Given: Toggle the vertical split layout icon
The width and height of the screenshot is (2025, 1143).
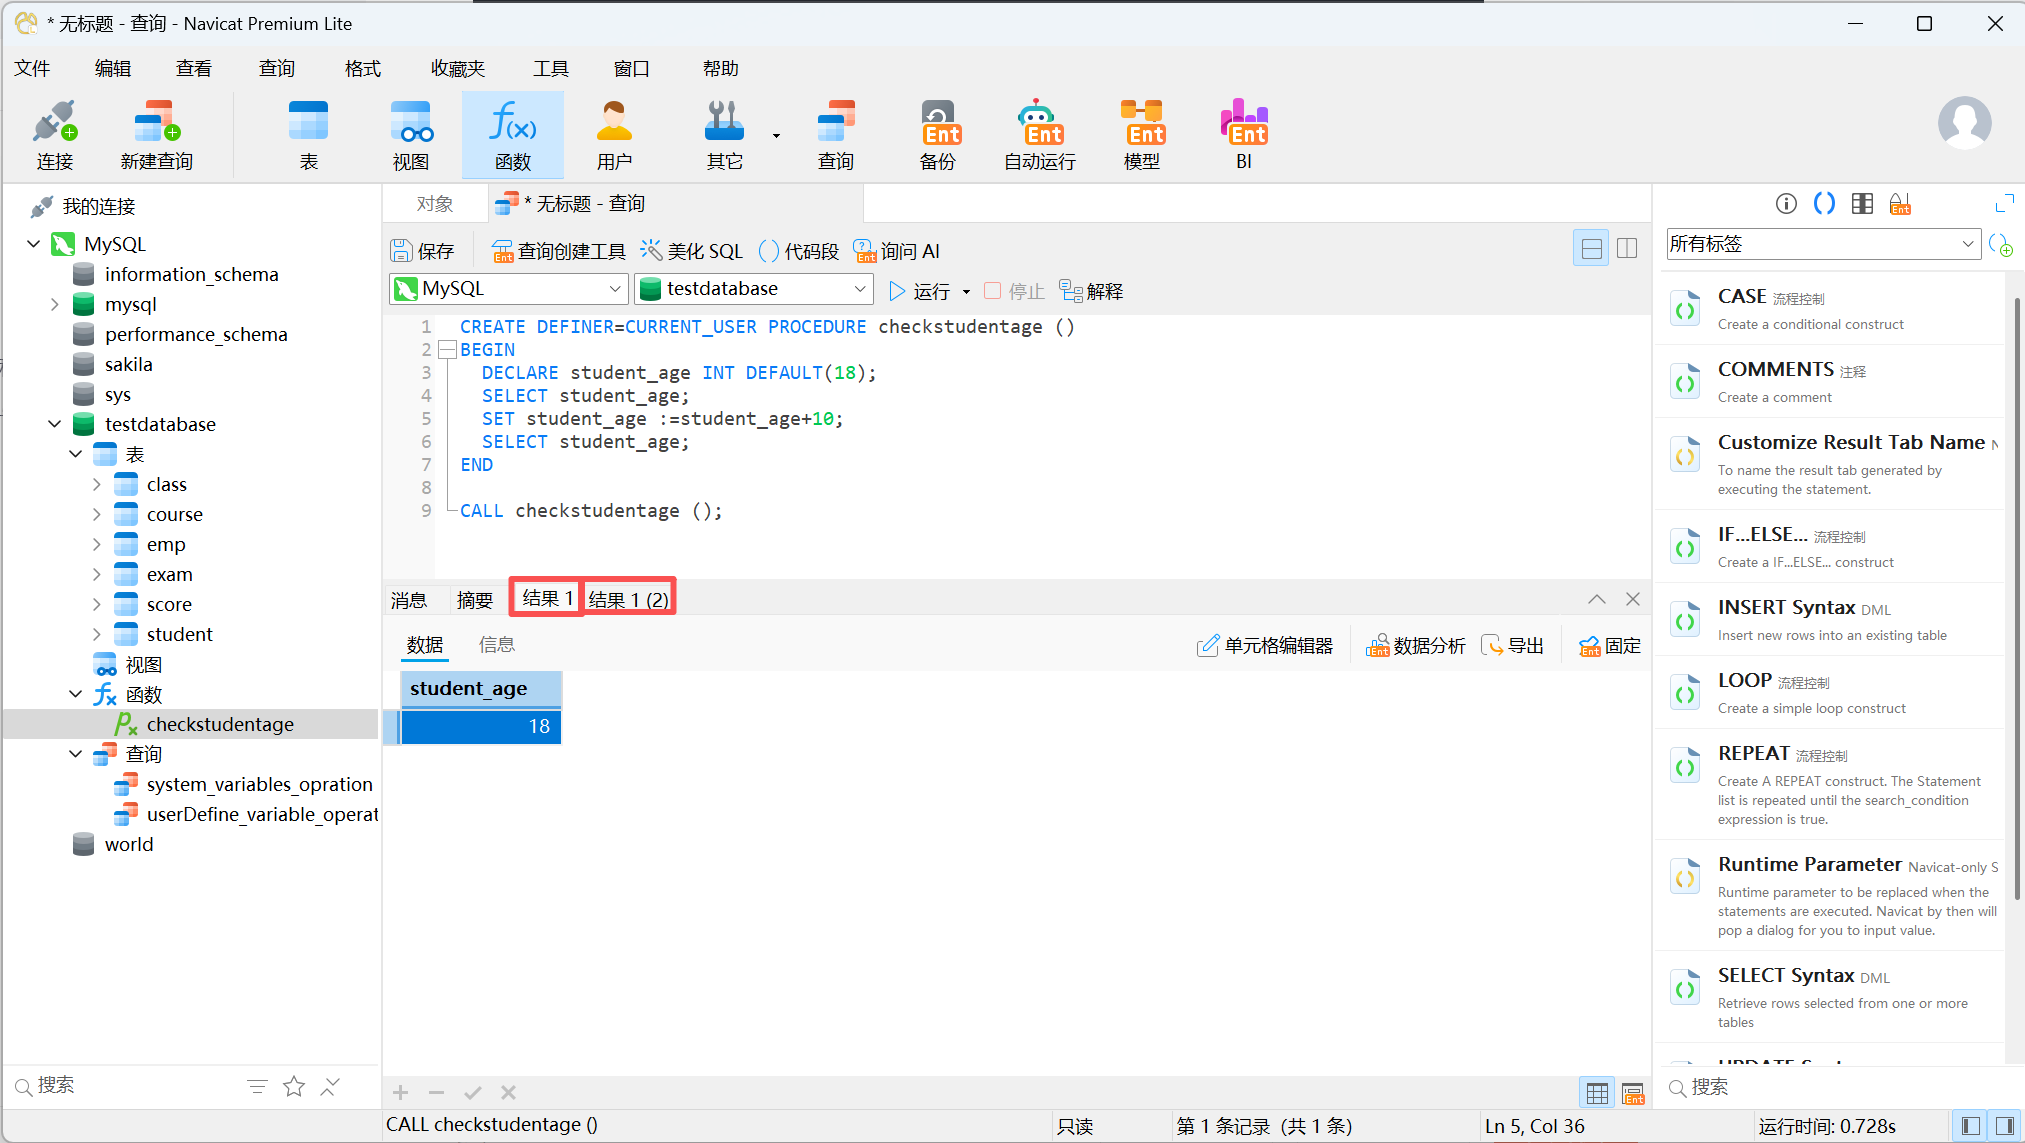Looking at the screenshot, I should tap(1627, 248).
